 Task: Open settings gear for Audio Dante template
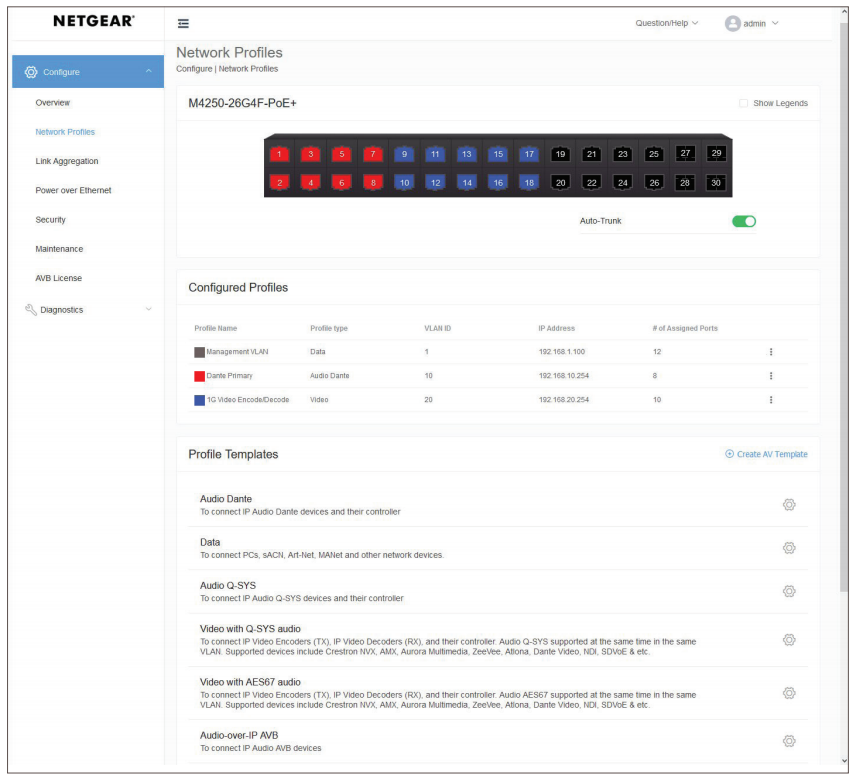tap(789, 504)
